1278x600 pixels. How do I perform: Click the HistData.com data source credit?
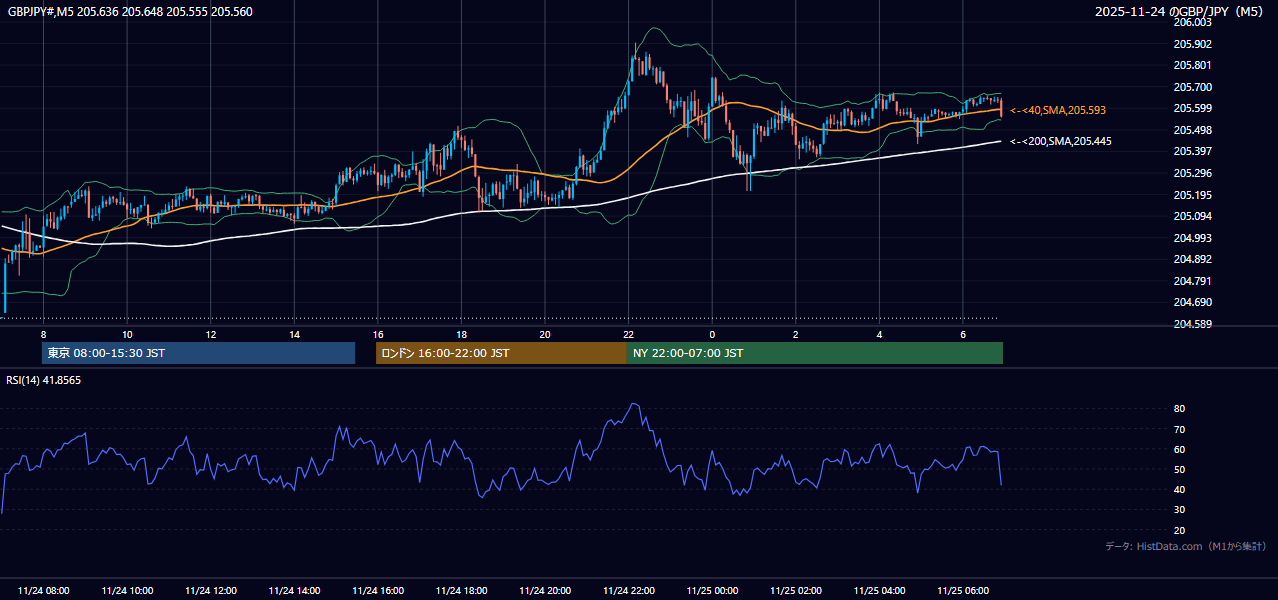1186,546
